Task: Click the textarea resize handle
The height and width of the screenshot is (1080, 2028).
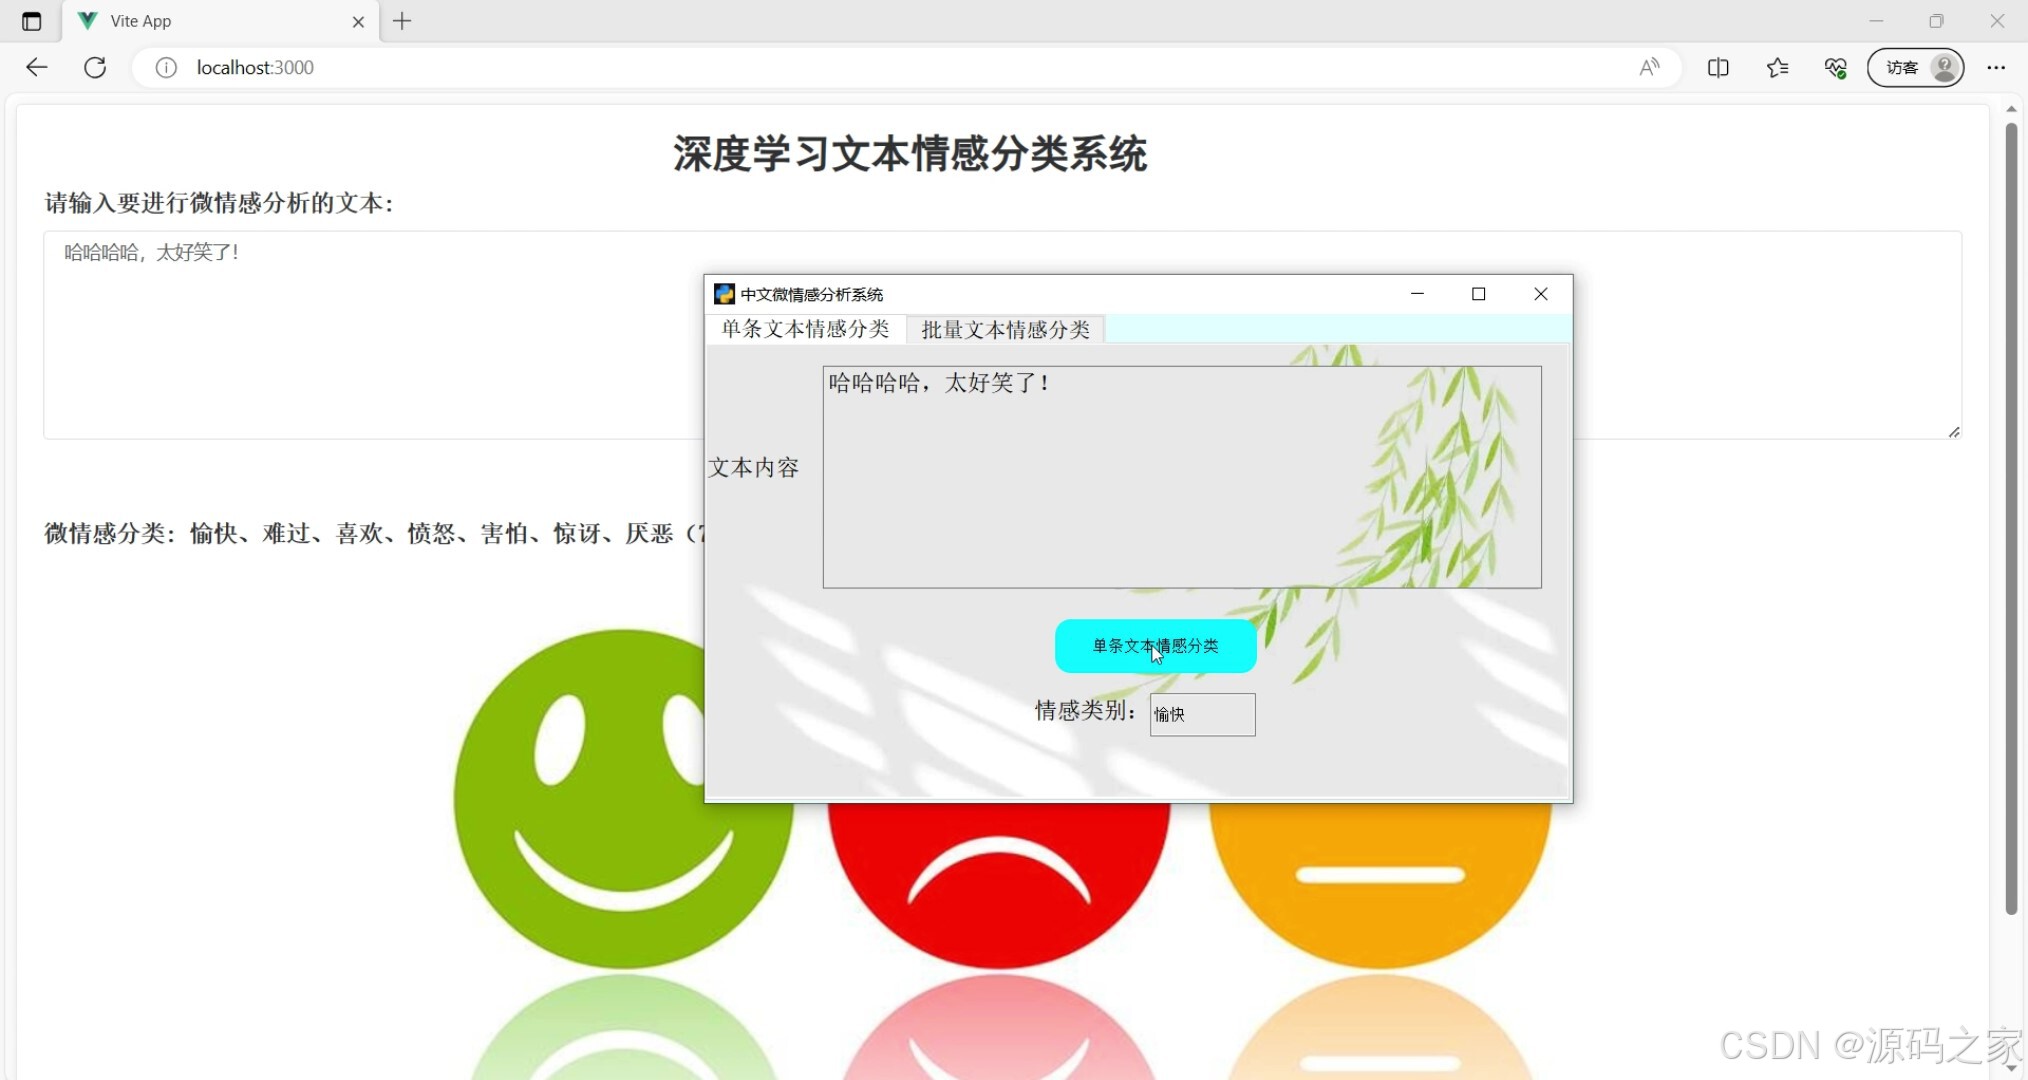Action: click(x=1953, y=431)
